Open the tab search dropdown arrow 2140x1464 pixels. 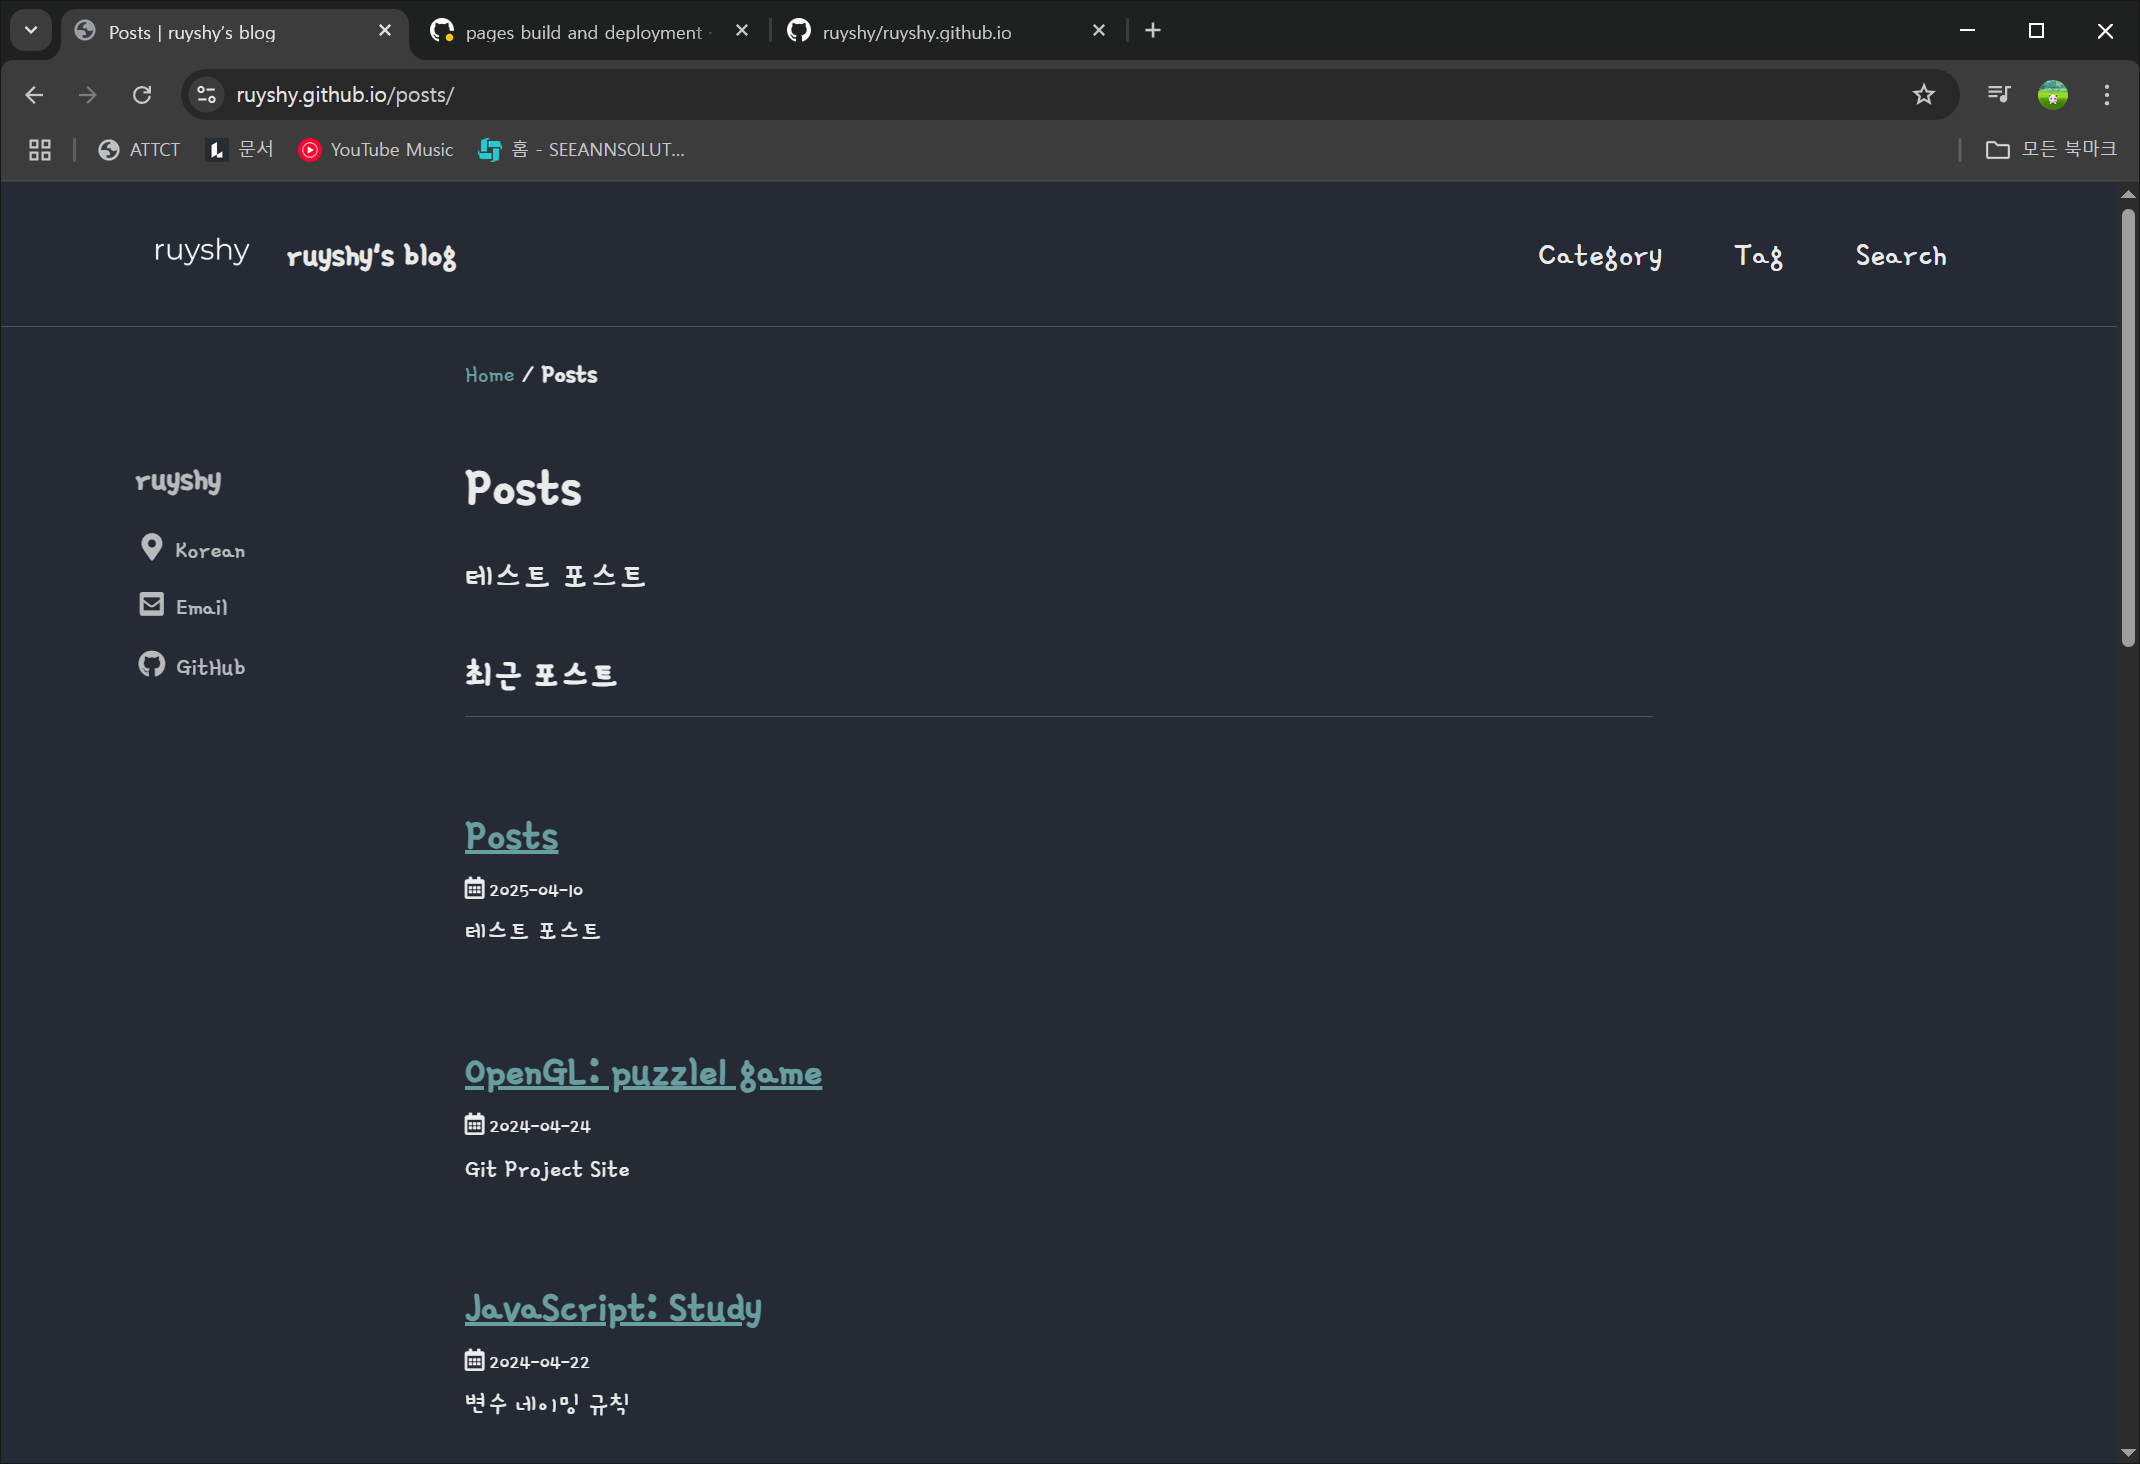pyautogui.click(x=29, y=29)
